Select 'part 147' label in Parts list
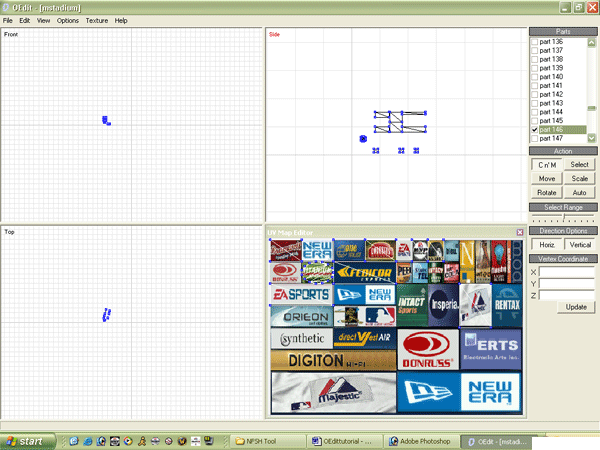 click(x=551, y=139)
